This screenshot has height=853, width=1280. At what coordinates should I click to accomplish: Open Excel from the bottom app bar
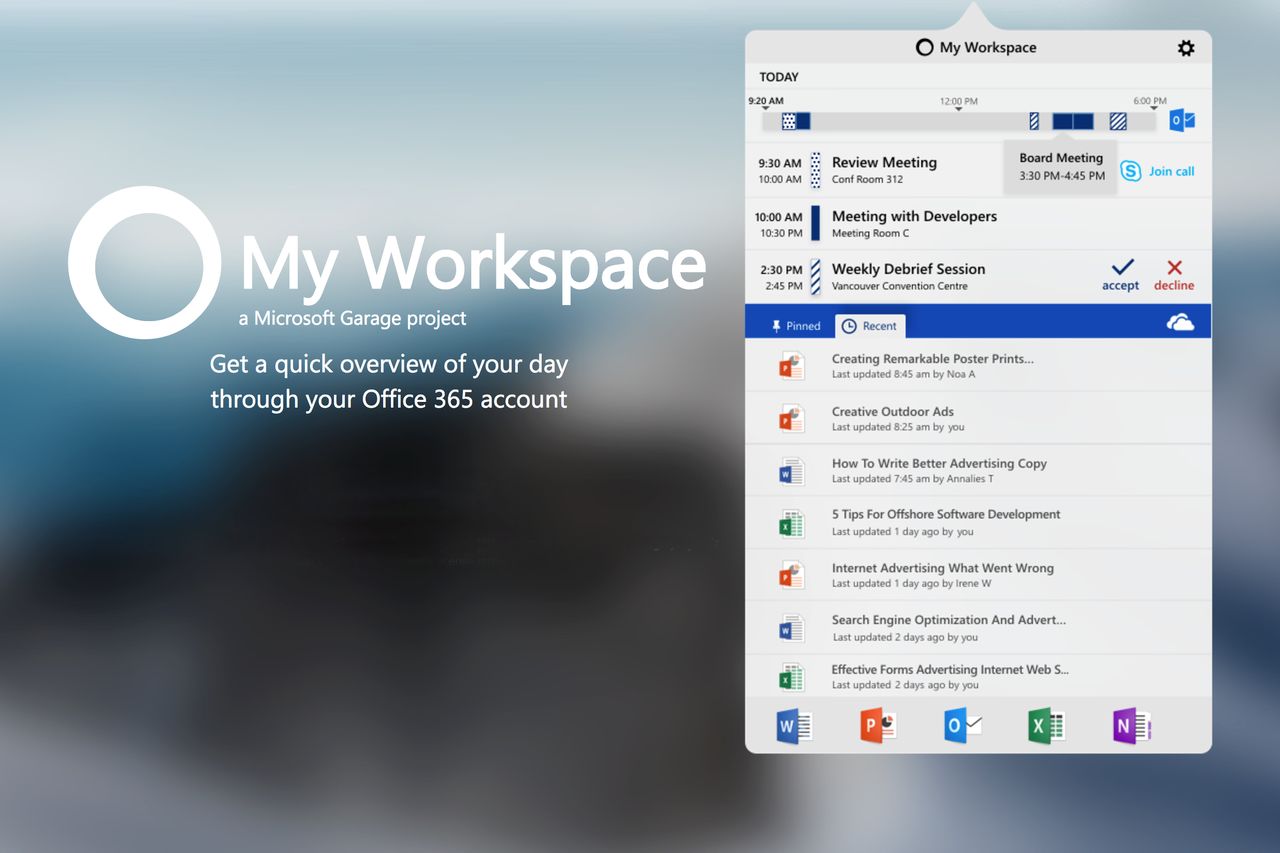coord(1046,725)
